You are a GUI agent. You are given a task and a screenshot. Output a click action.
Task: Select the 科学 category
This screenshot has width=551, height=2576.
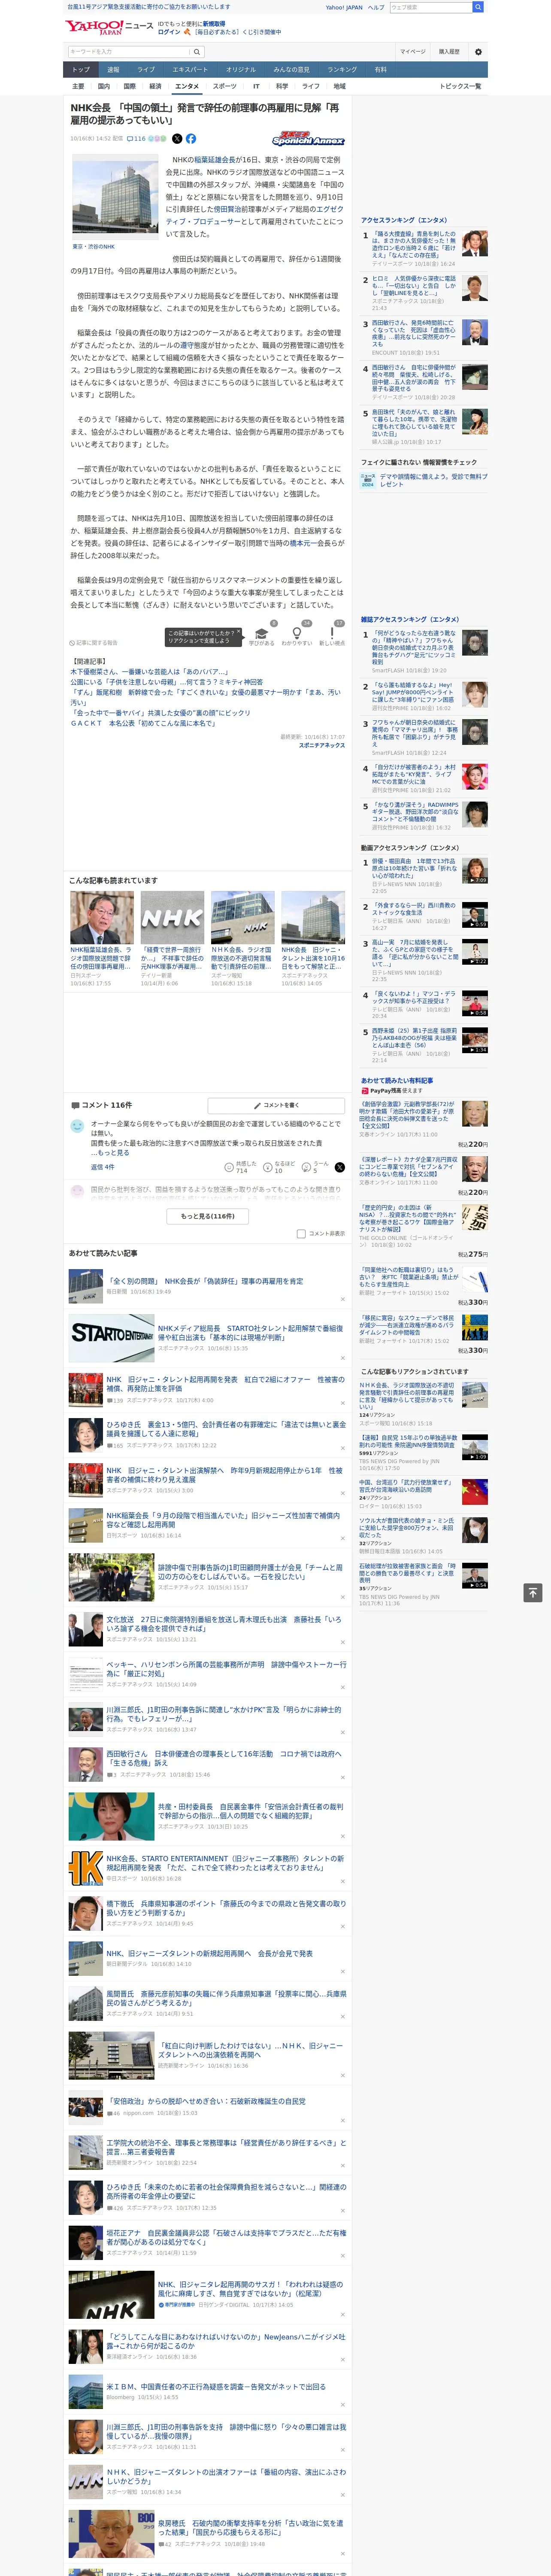[x=282, y=86]
